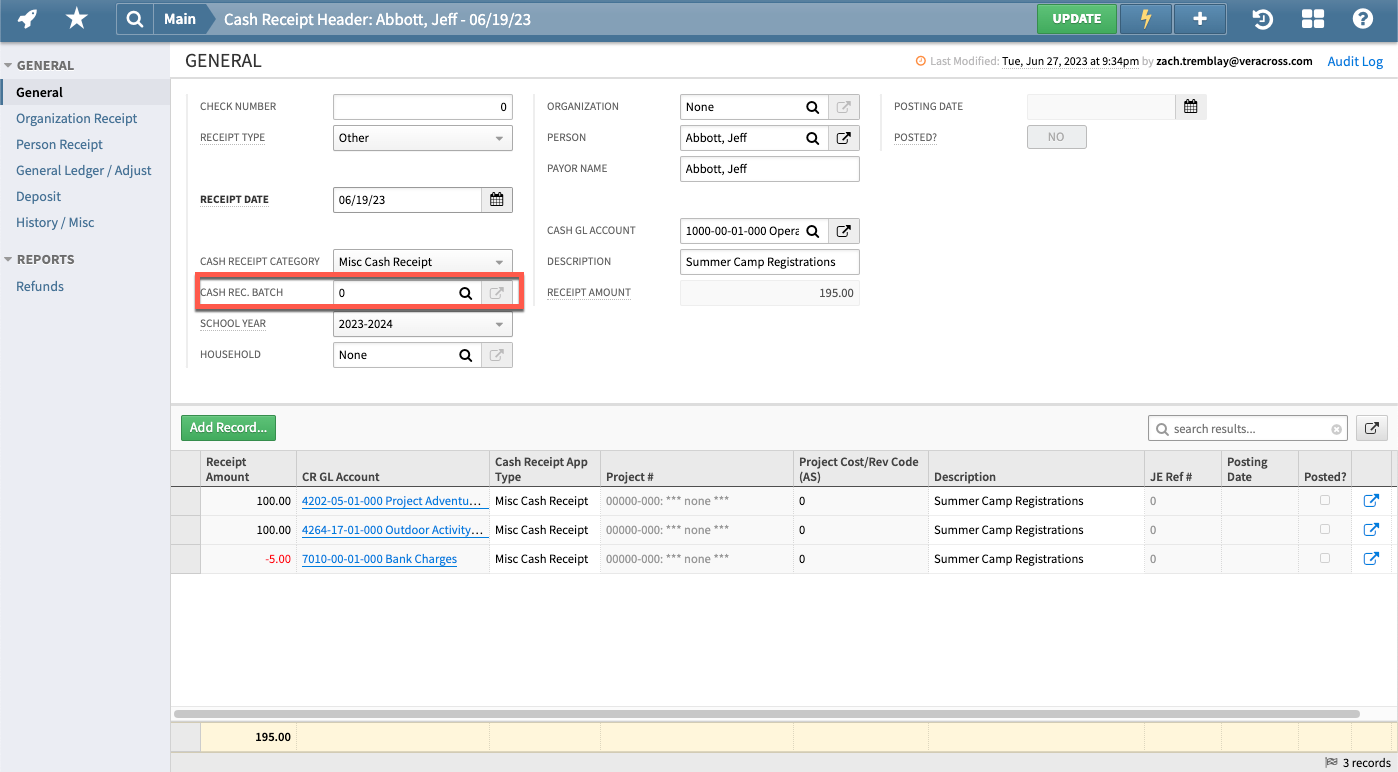Navigate to Deposit in the sidebar

pyautogui.click(x=38, y=196)
